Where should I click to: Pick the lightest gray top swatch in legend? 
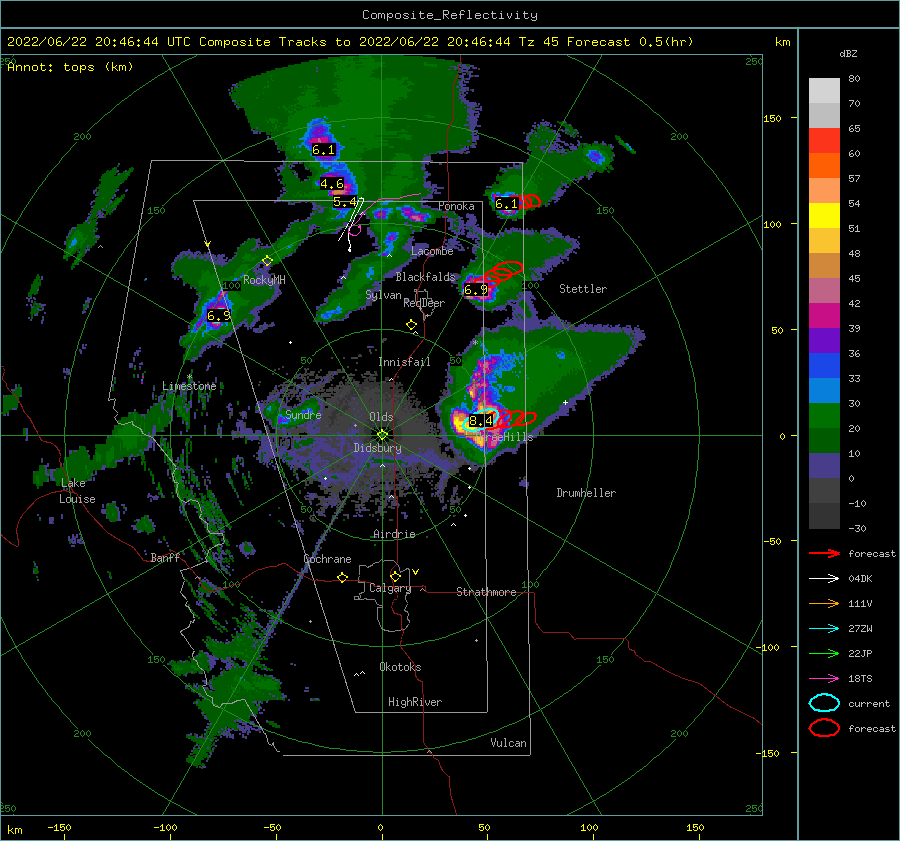[824, 90]
